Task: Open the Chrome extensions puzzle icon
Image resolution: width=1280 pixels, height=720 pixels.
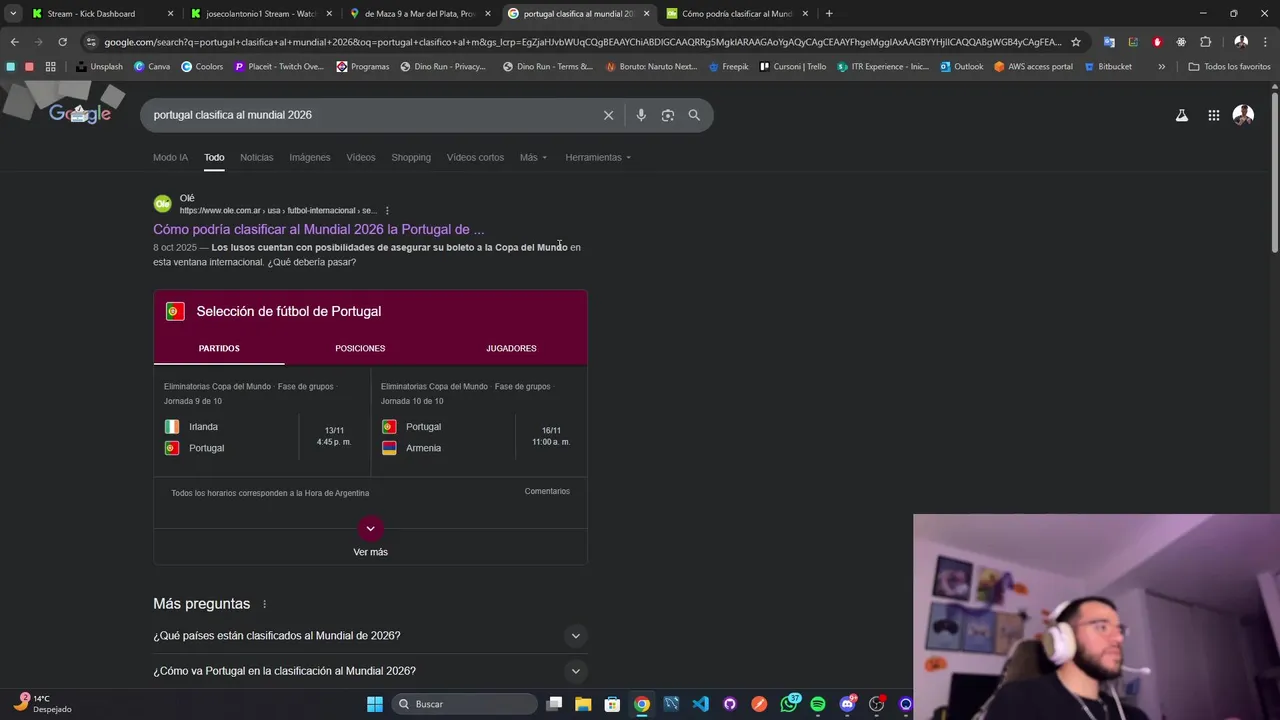Action: click(x=1205, y=42)
